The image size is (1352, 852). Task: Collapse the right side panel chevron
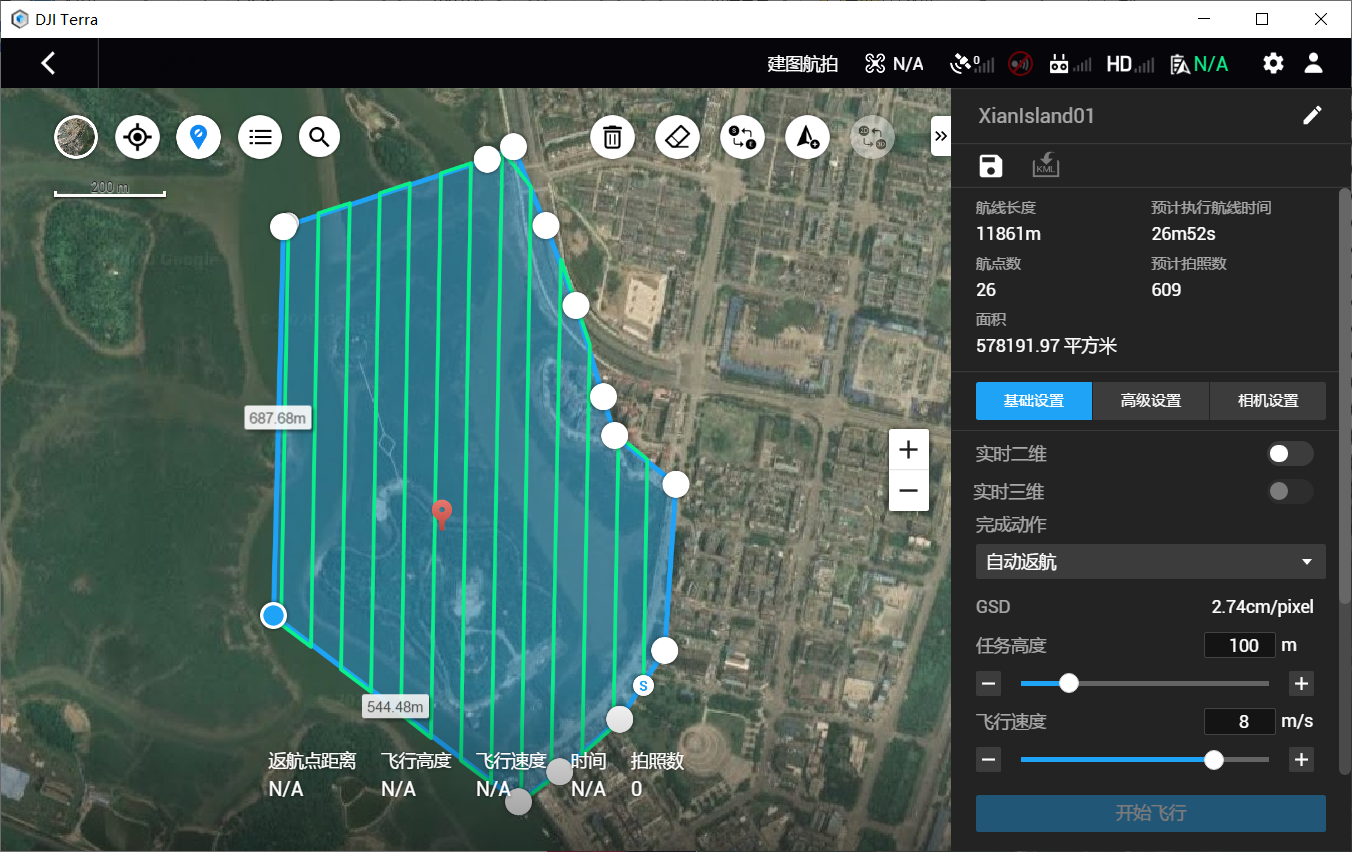940,136
